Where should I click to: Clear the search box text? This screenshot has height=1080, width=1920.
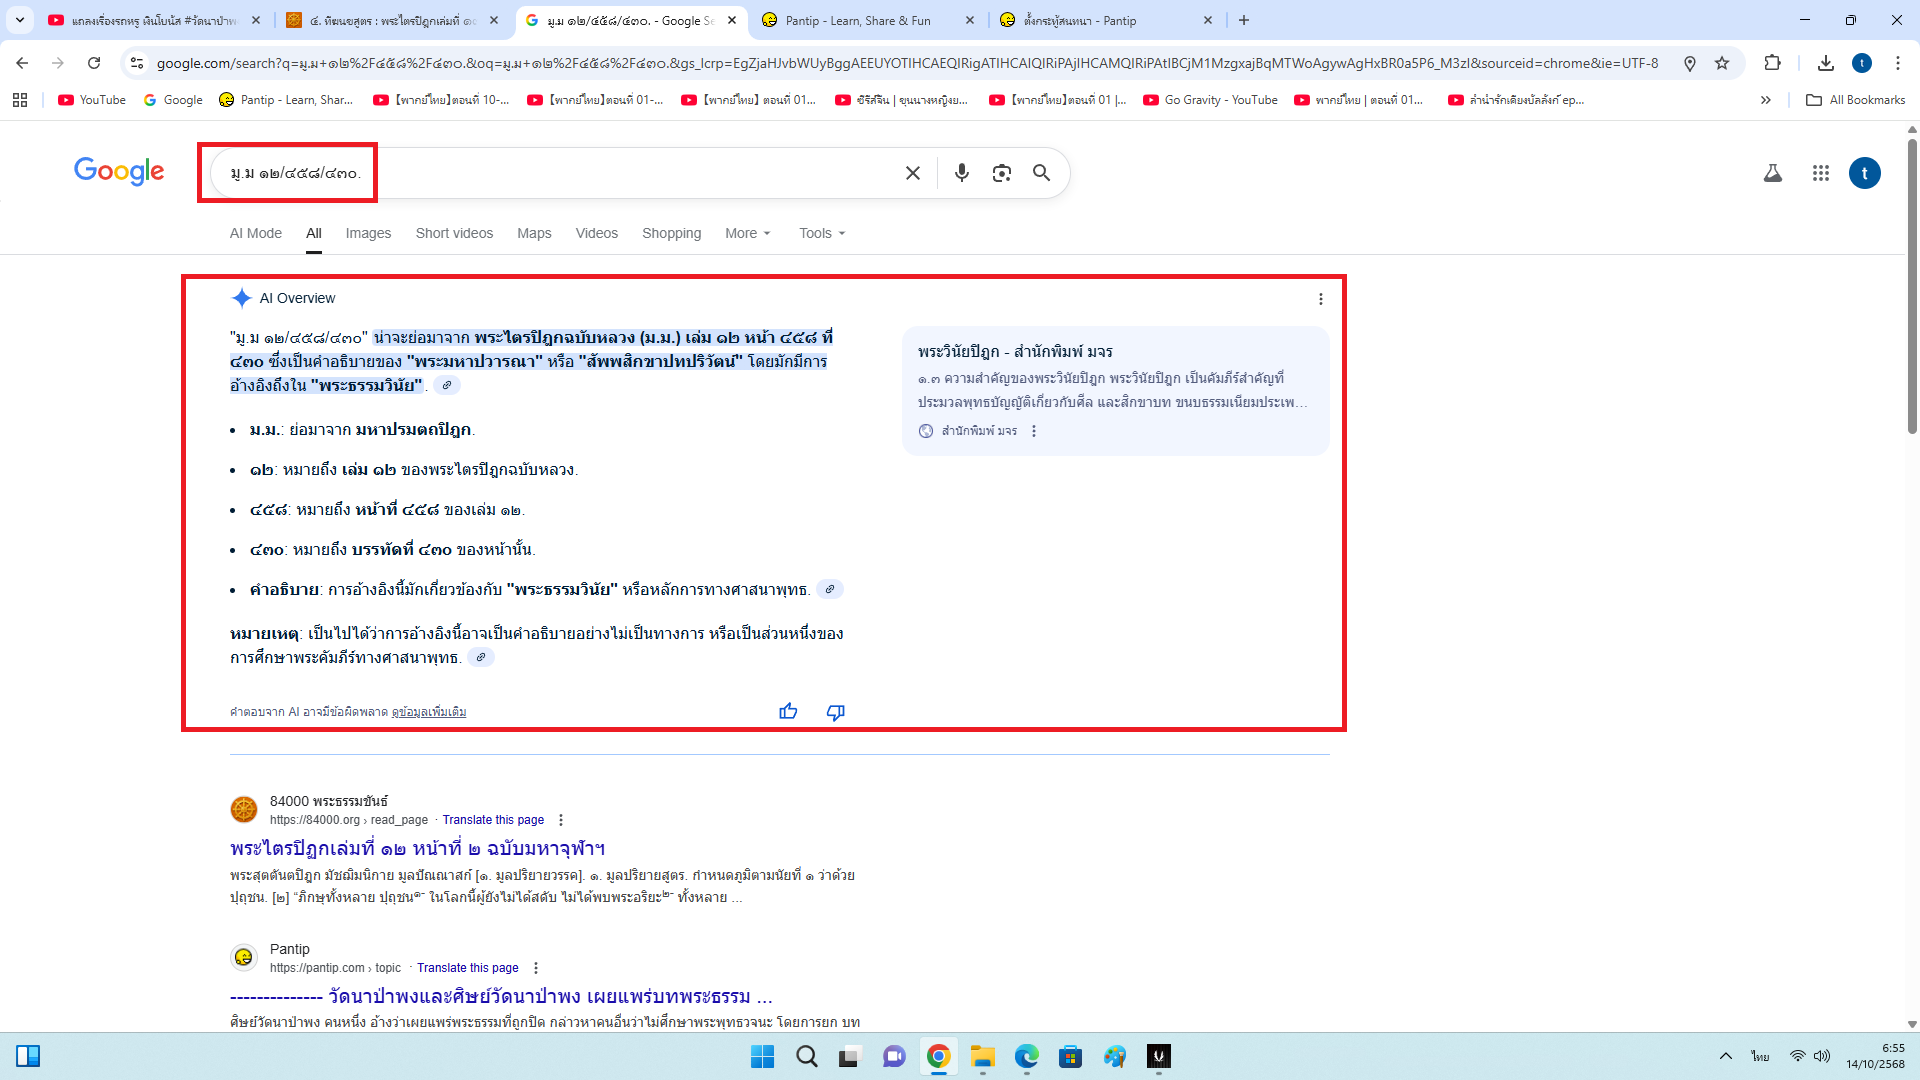tap(912, 173)
